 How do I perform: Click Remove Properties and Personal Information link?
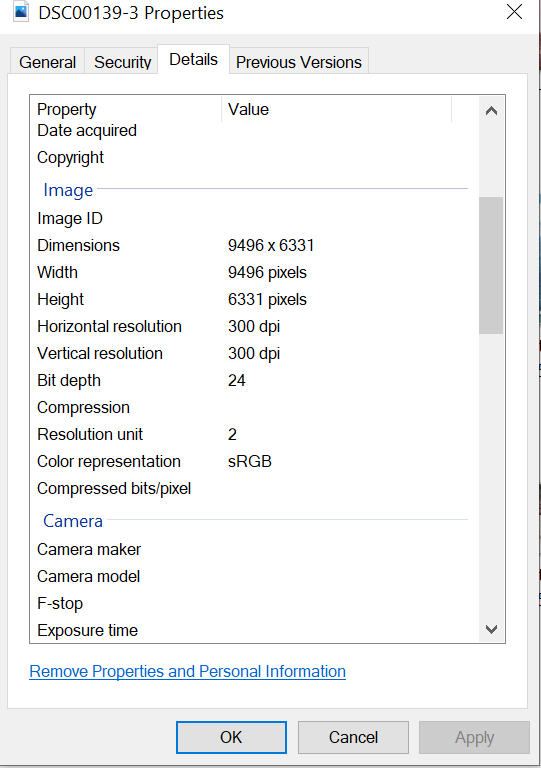[188, 671]
